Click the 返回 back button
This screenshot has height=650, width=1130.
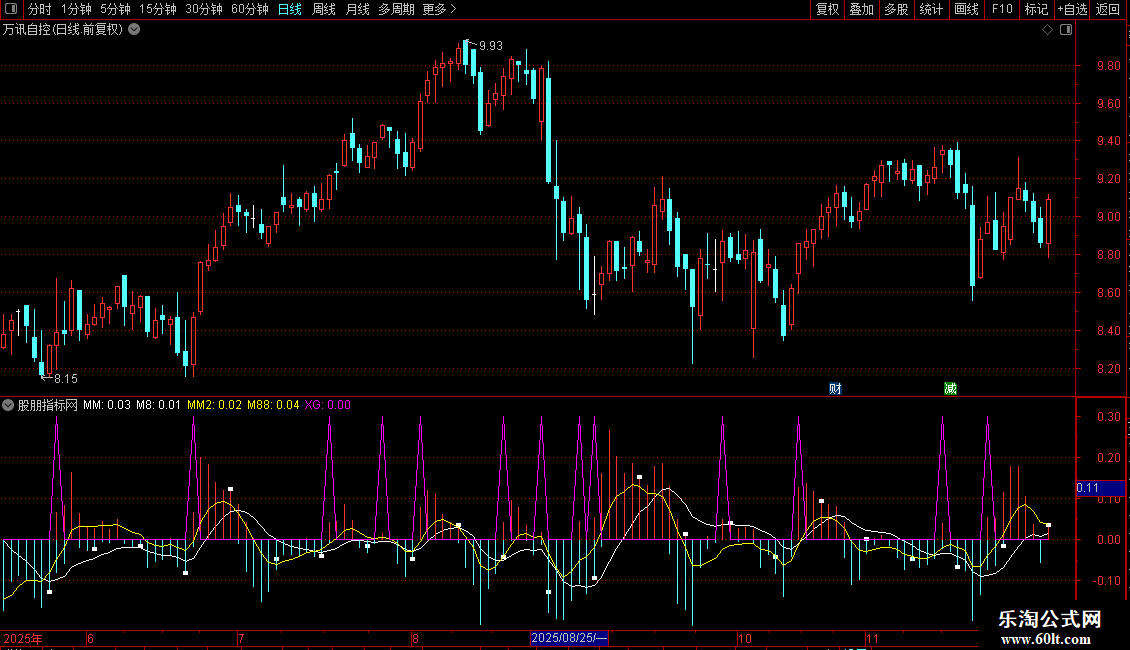[1108, 9]
